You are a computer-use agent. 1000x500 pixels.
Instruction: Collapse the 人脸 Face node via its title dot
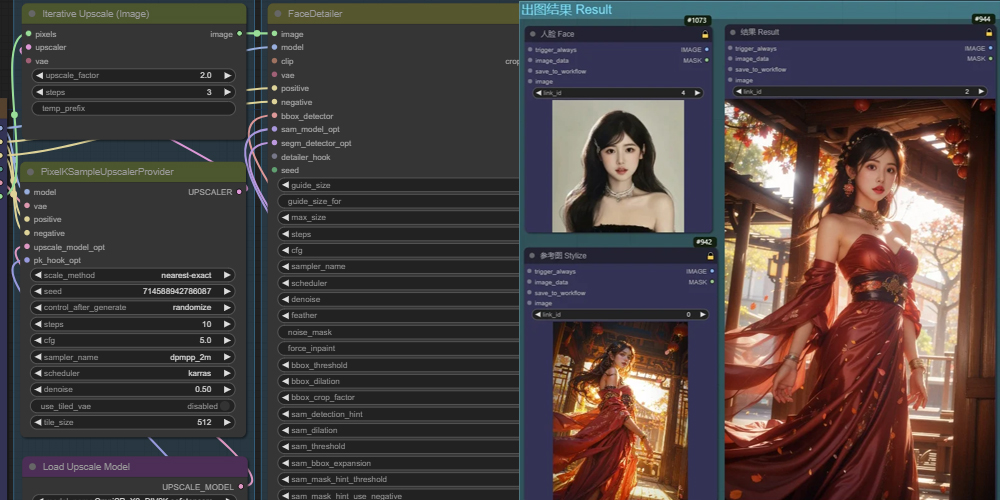coord(533,34)
